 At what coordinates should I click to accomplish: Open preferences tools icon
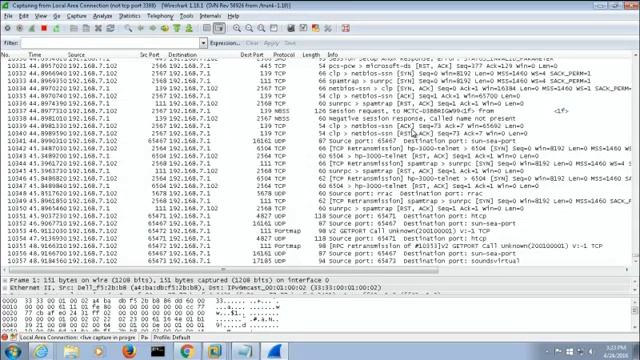tap(328, 28)
